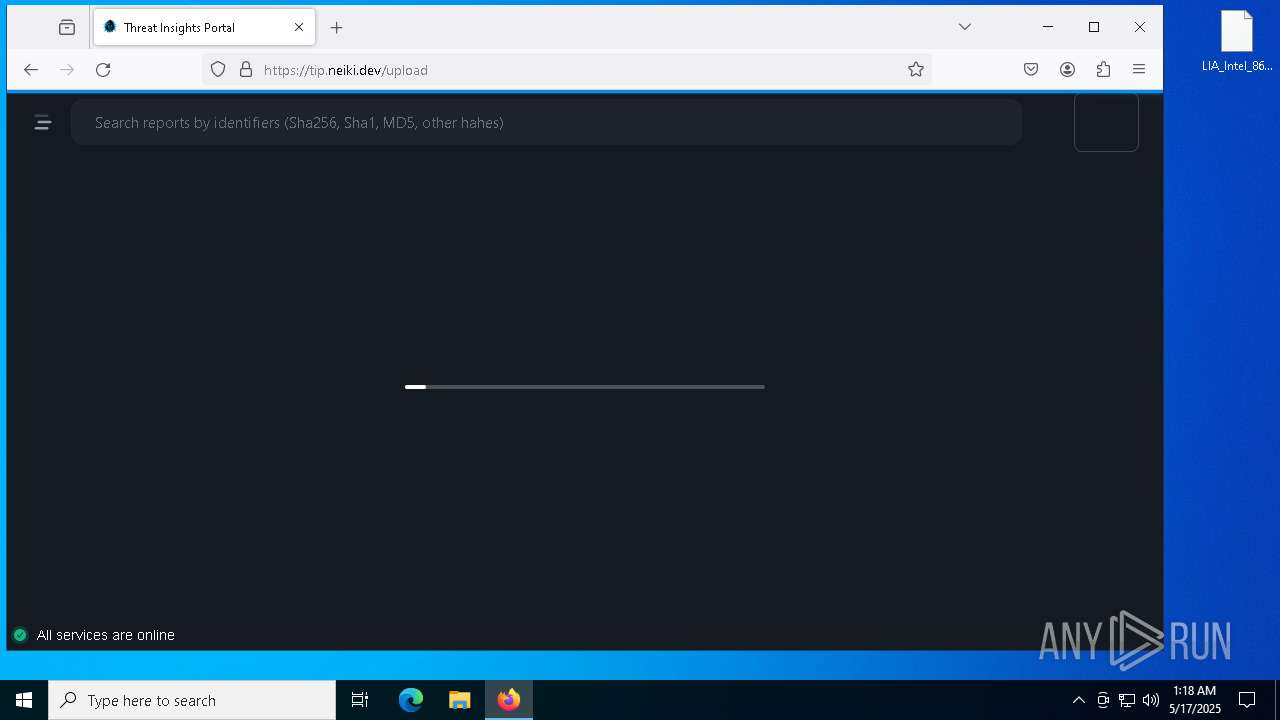The width and height of the screenshot is (1280, 720).
Task: Open the Windows Start menu
Action: pyautogui.click(x=24, y=700)
